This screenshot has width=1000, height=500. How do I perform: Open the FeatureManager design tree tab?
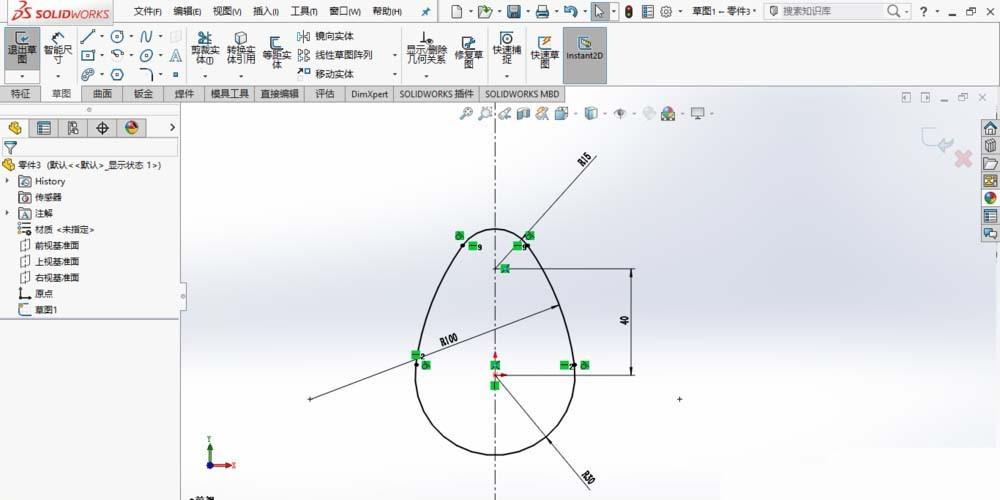(15, 128)
